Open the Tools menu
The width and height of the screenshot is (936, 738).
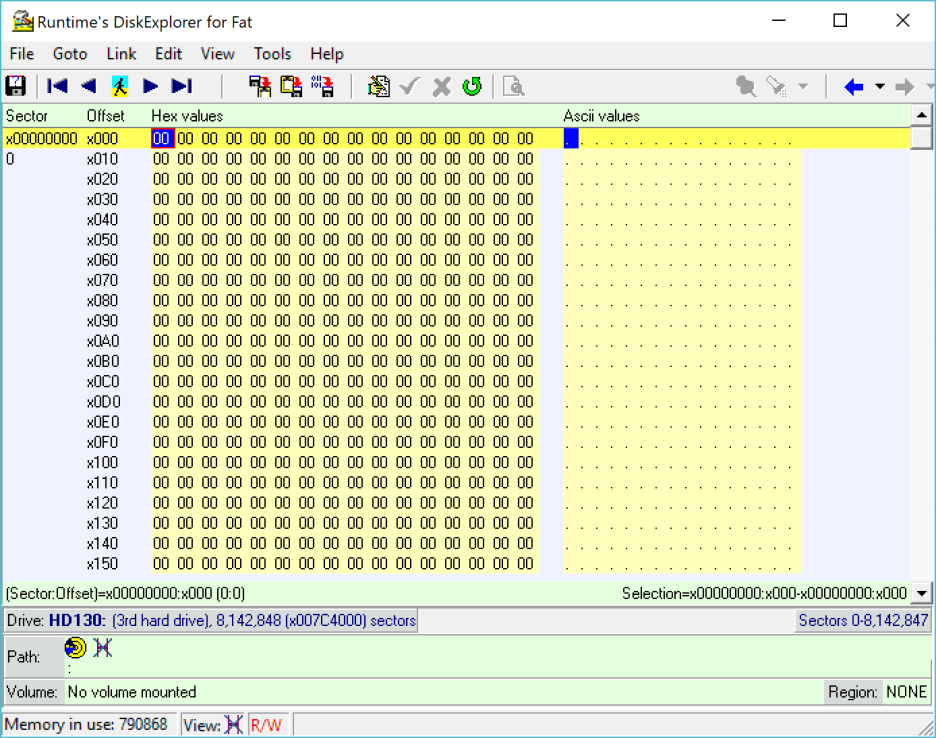tap(272, 54)
